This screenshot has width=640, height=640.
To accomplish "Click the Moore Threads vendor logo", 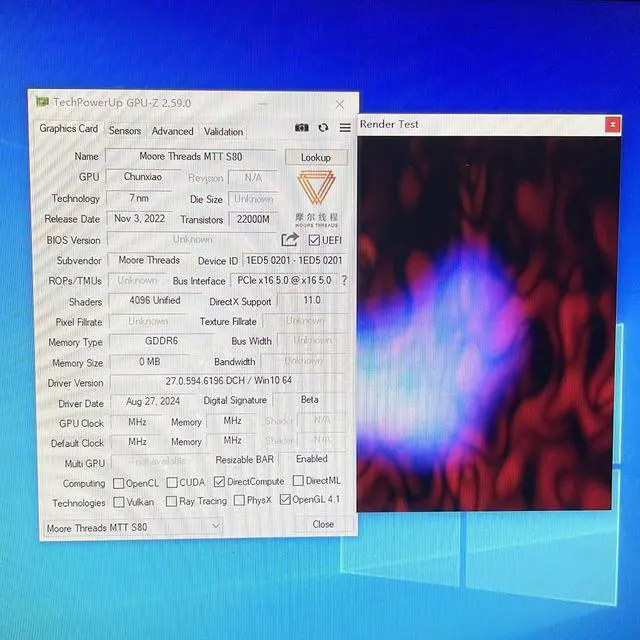I will (316, 199).
